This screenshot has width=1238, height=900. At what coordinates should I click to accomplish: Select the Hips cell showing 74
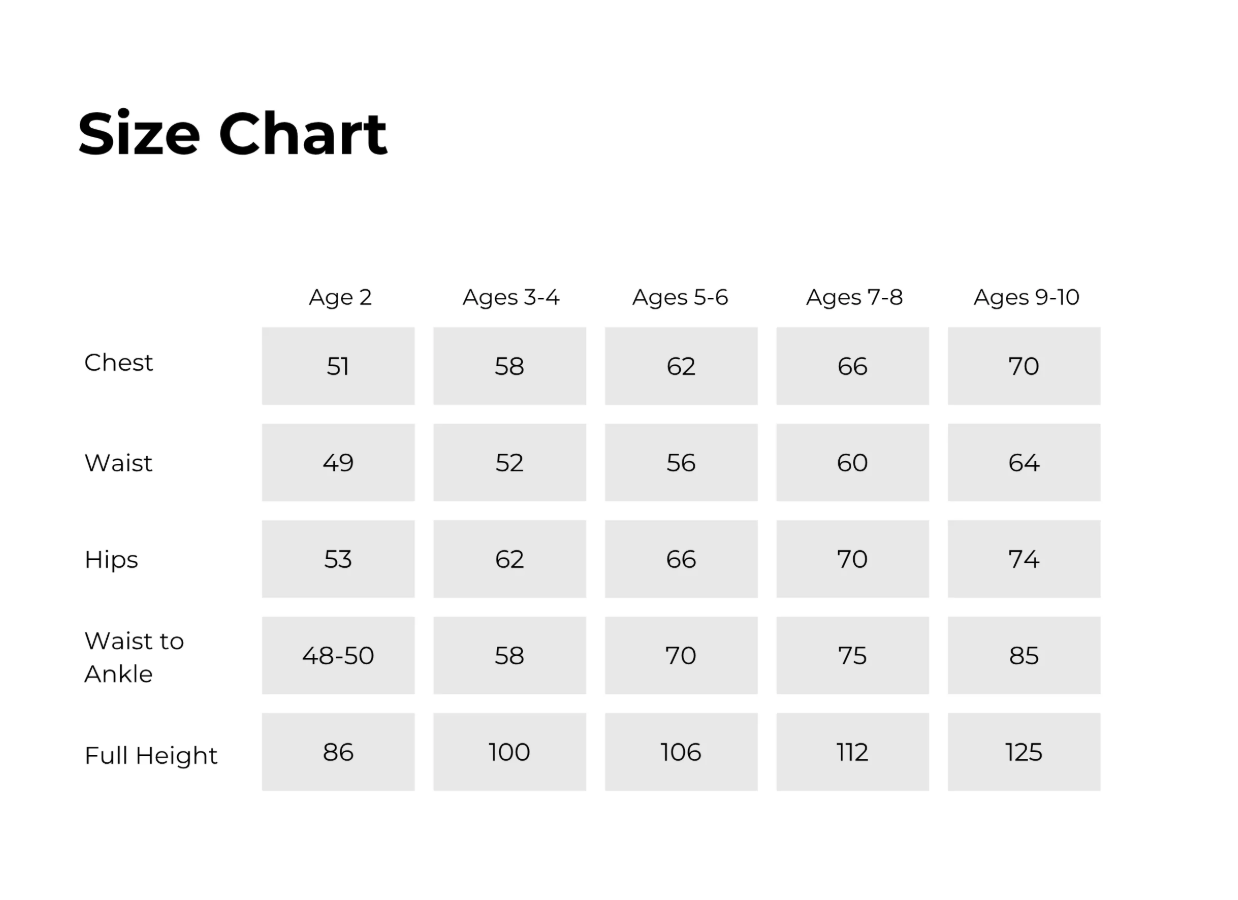coord(1024,559)
